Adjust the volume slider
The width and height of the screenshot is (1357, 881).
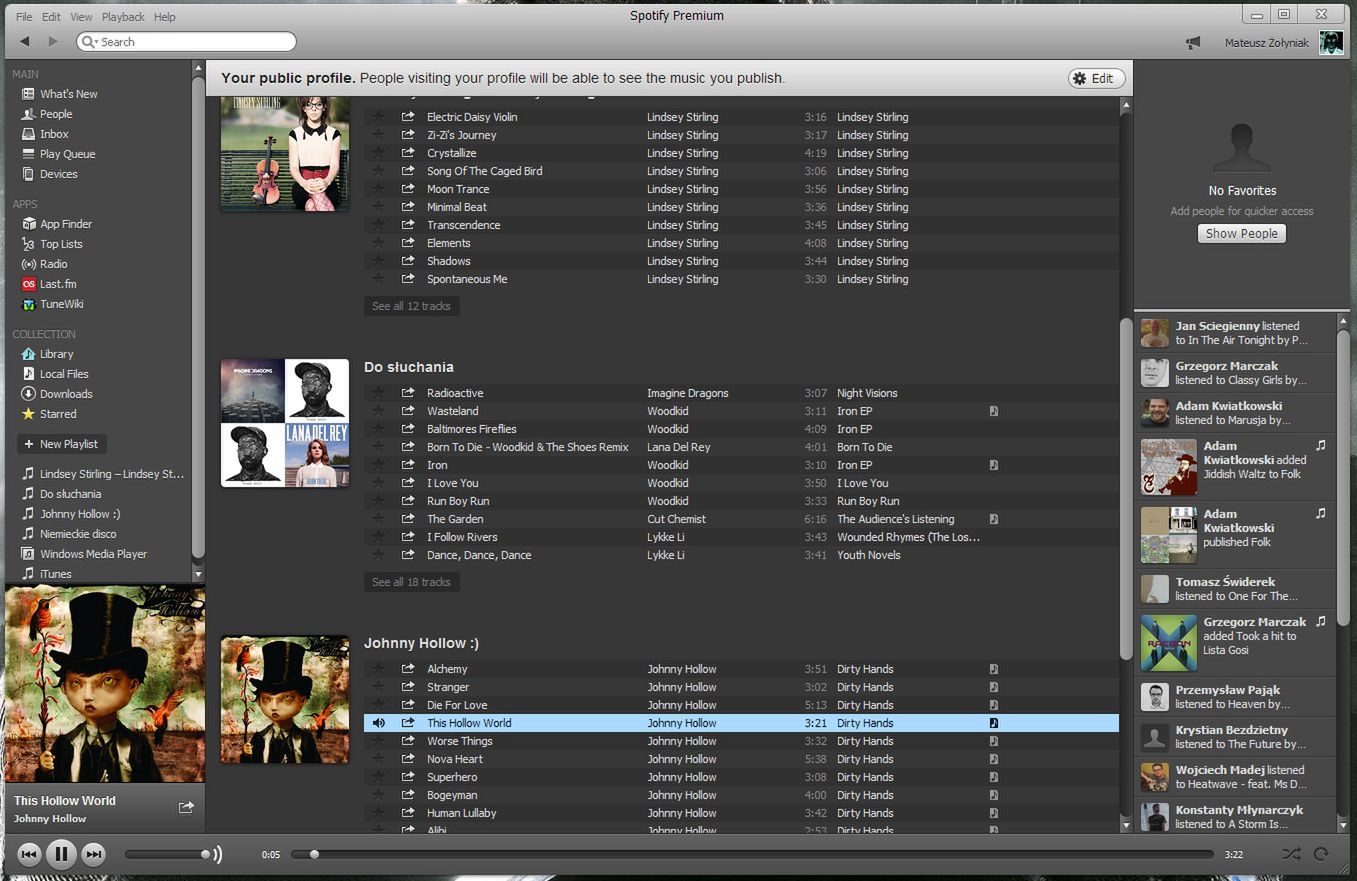click(168, 855)
